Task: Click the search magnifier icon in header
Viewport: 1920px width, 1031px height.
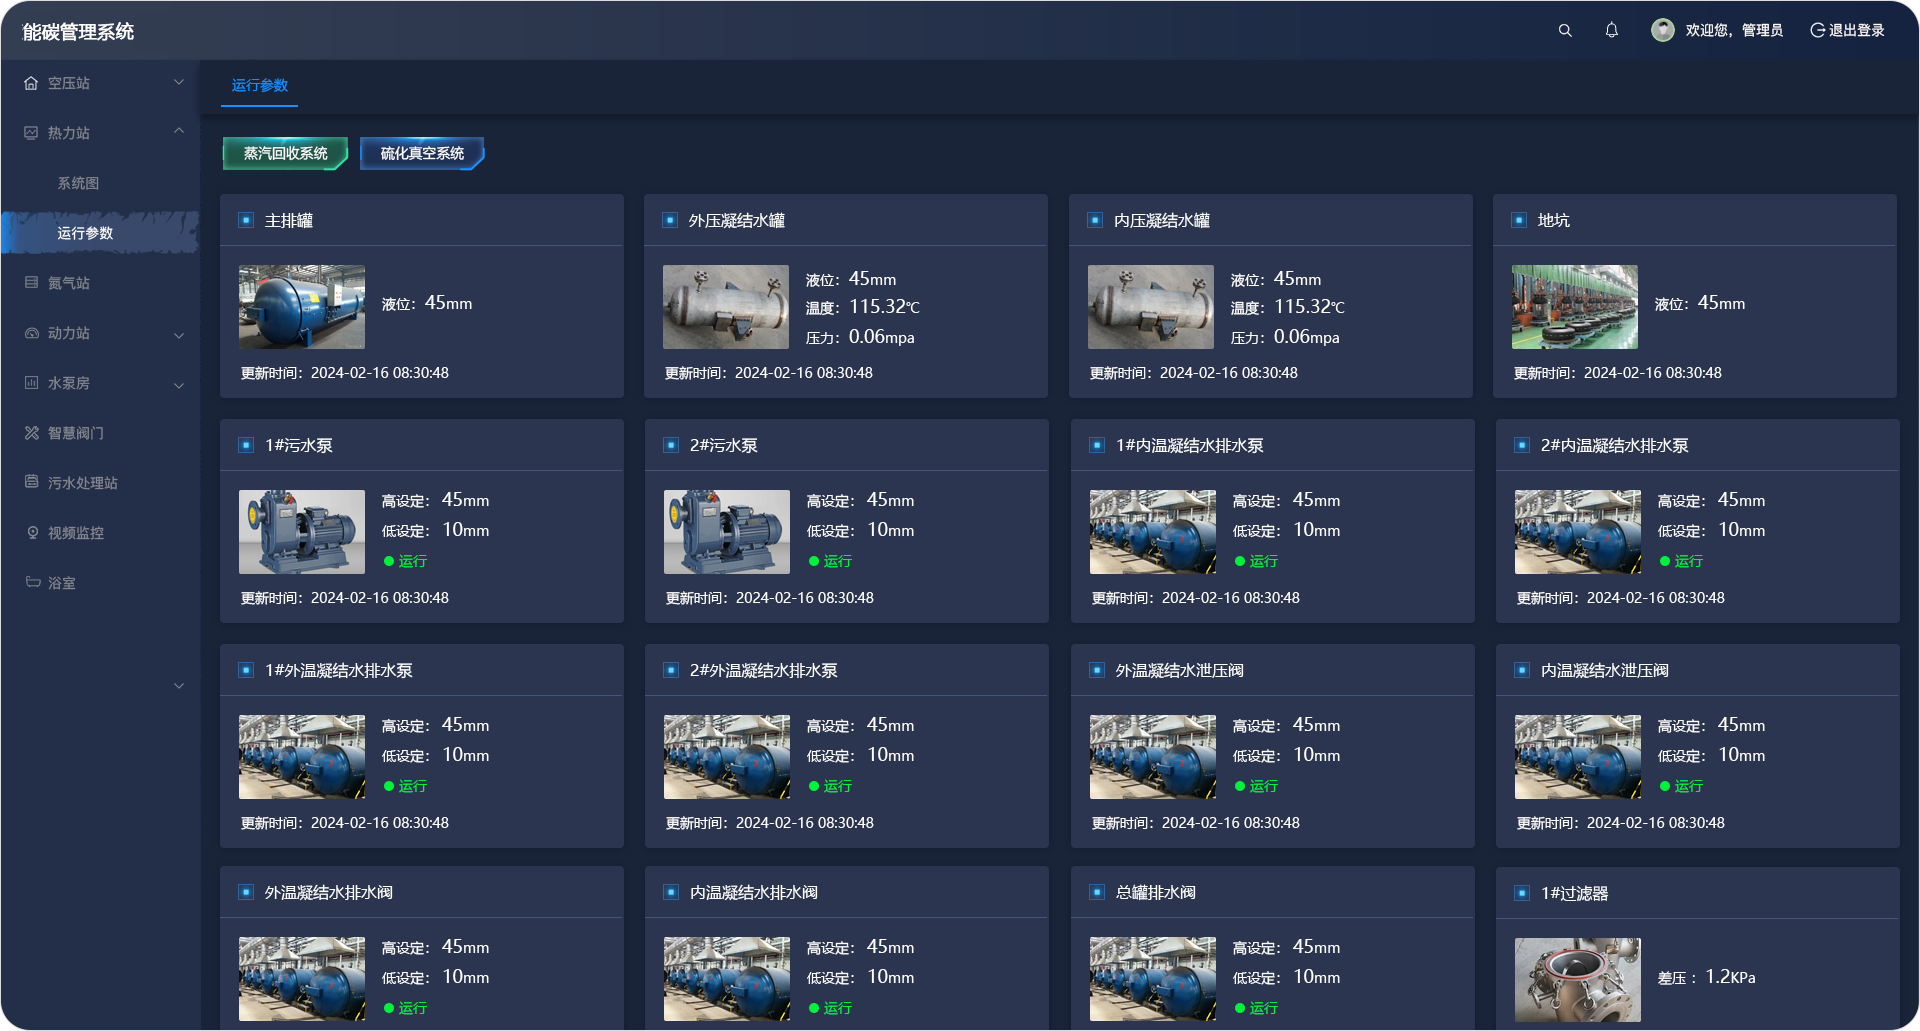Action: [x=1565, y=31]
